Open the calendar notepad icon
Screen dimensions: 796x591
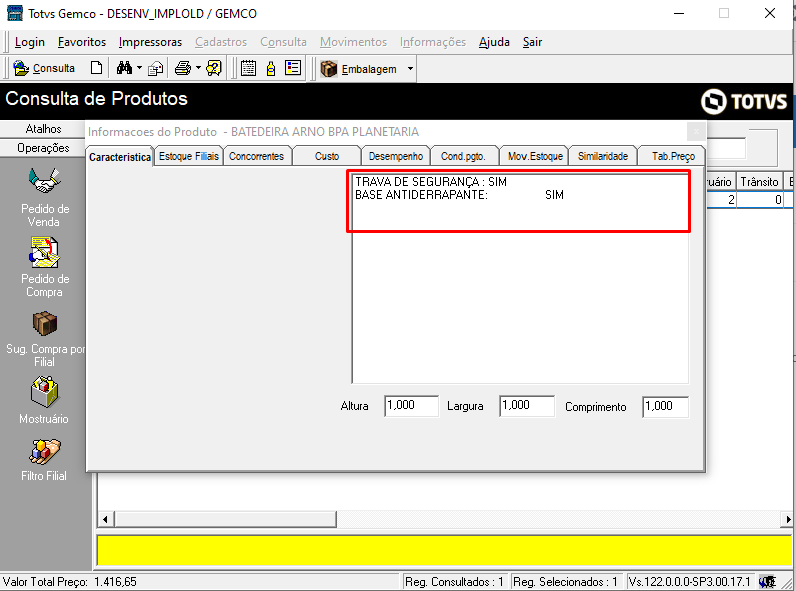(x=248, y=68)
